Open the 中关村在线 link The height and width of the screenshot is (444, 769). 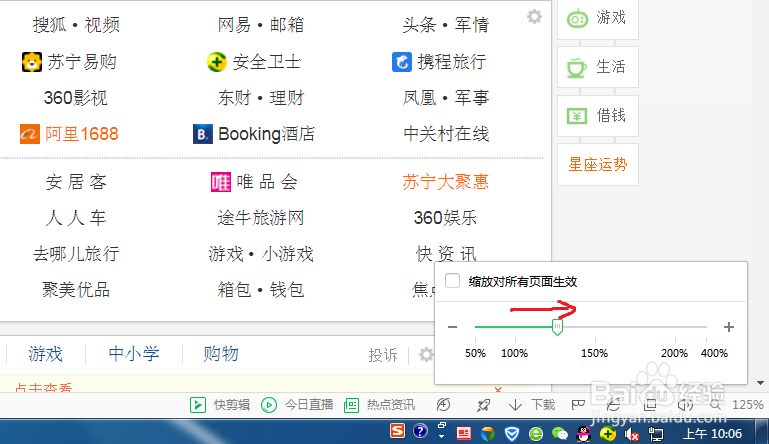pos(446,134)
